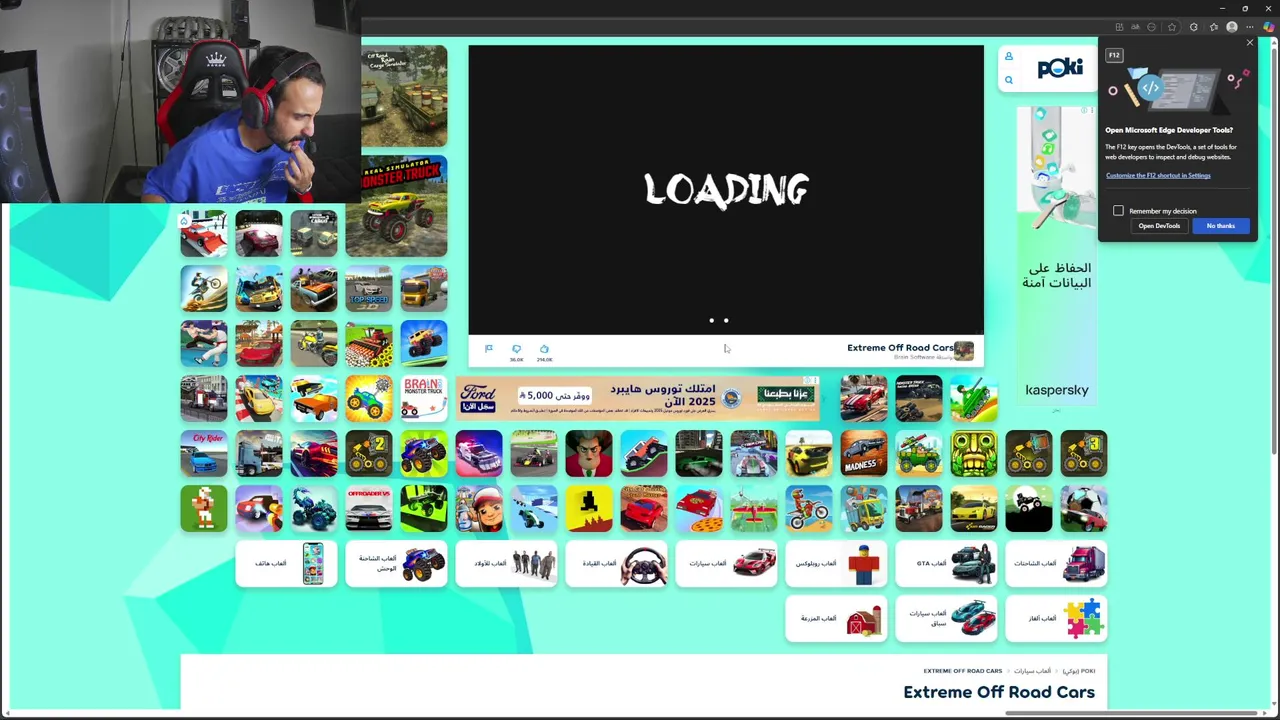Open the Scary Teacher face game tile
This screenshot has height=720, width=1280.
click(589, 453)
